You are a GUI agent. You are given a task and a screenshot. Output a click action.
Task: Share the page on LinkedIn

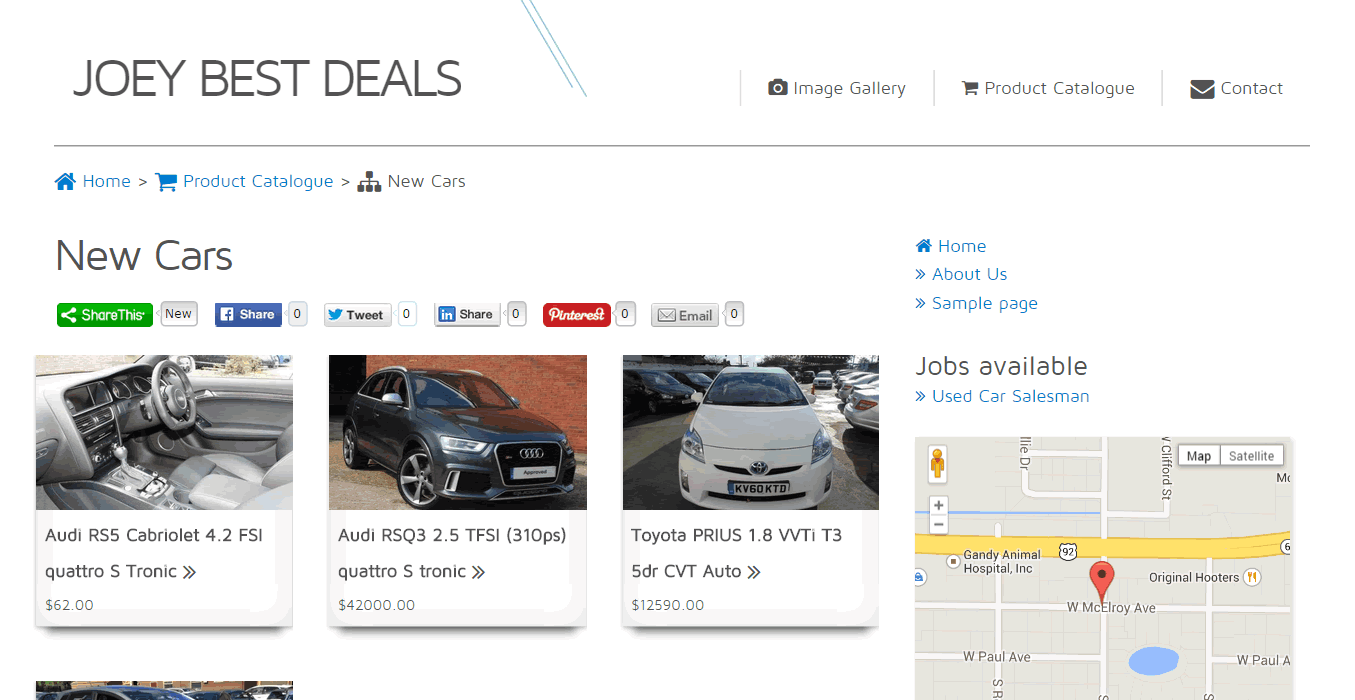point(467,314)
